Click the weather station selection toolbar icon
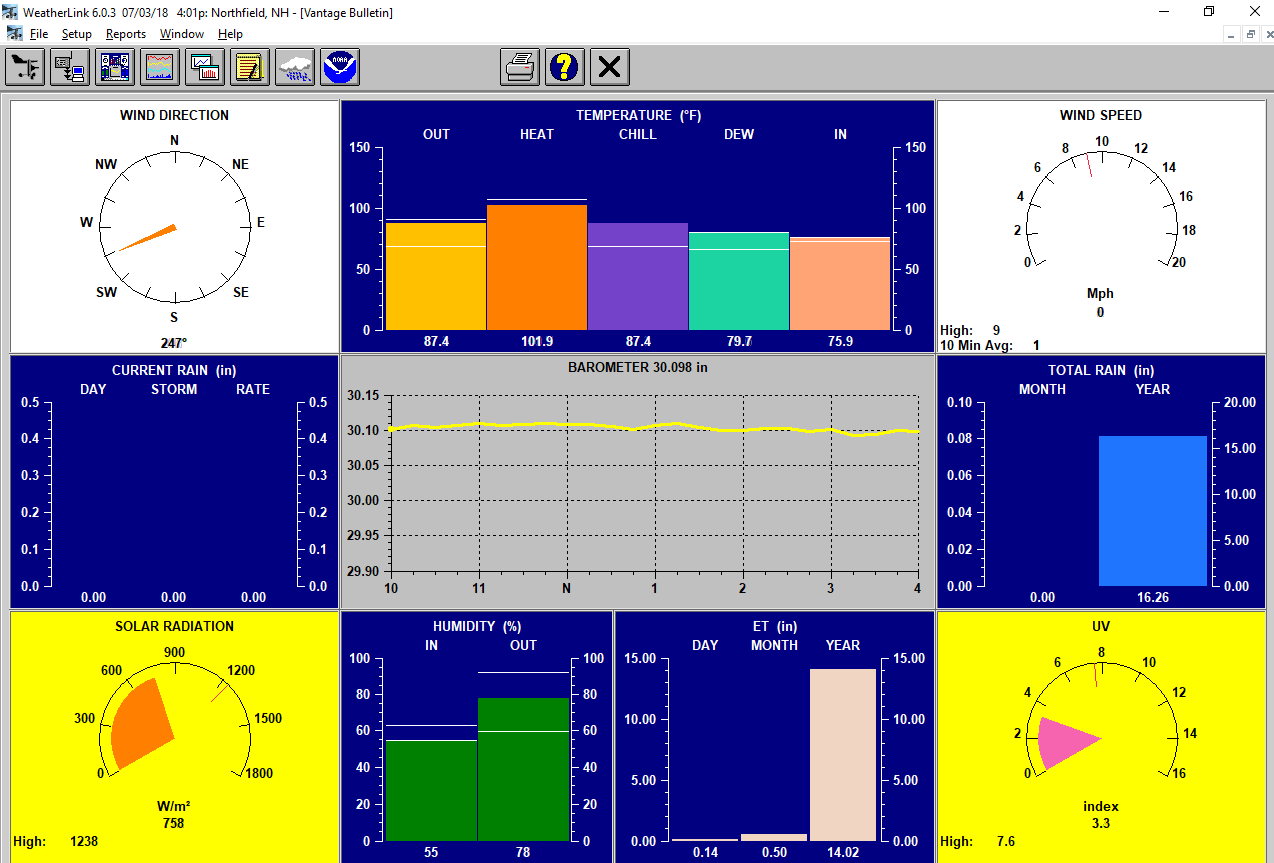The image size is (1274, 863). click(x=25, y=67)
